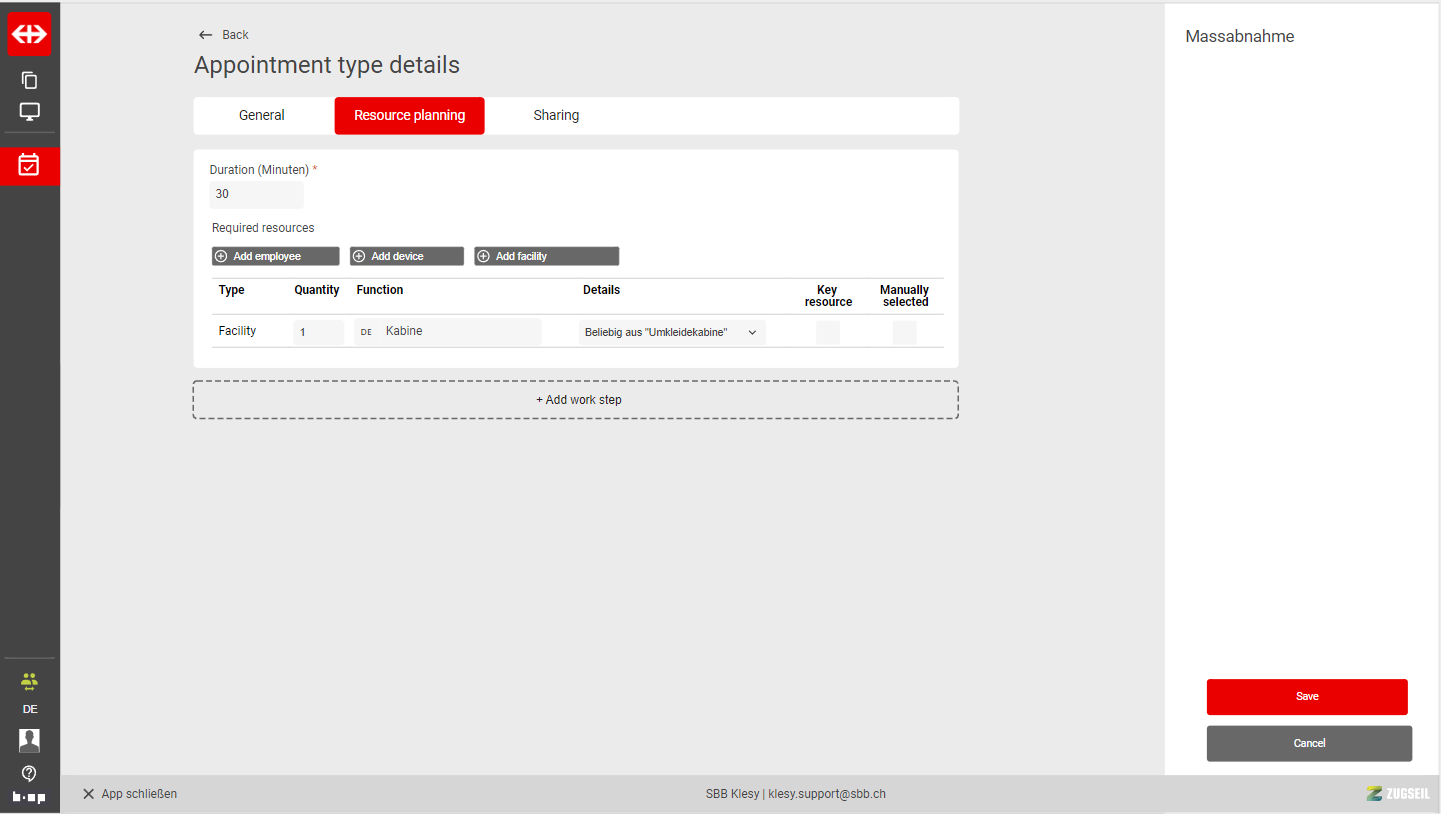Open the user profile avatar icon
Viewport: 1441px width, 814px height.
click(x=29, y=740)
